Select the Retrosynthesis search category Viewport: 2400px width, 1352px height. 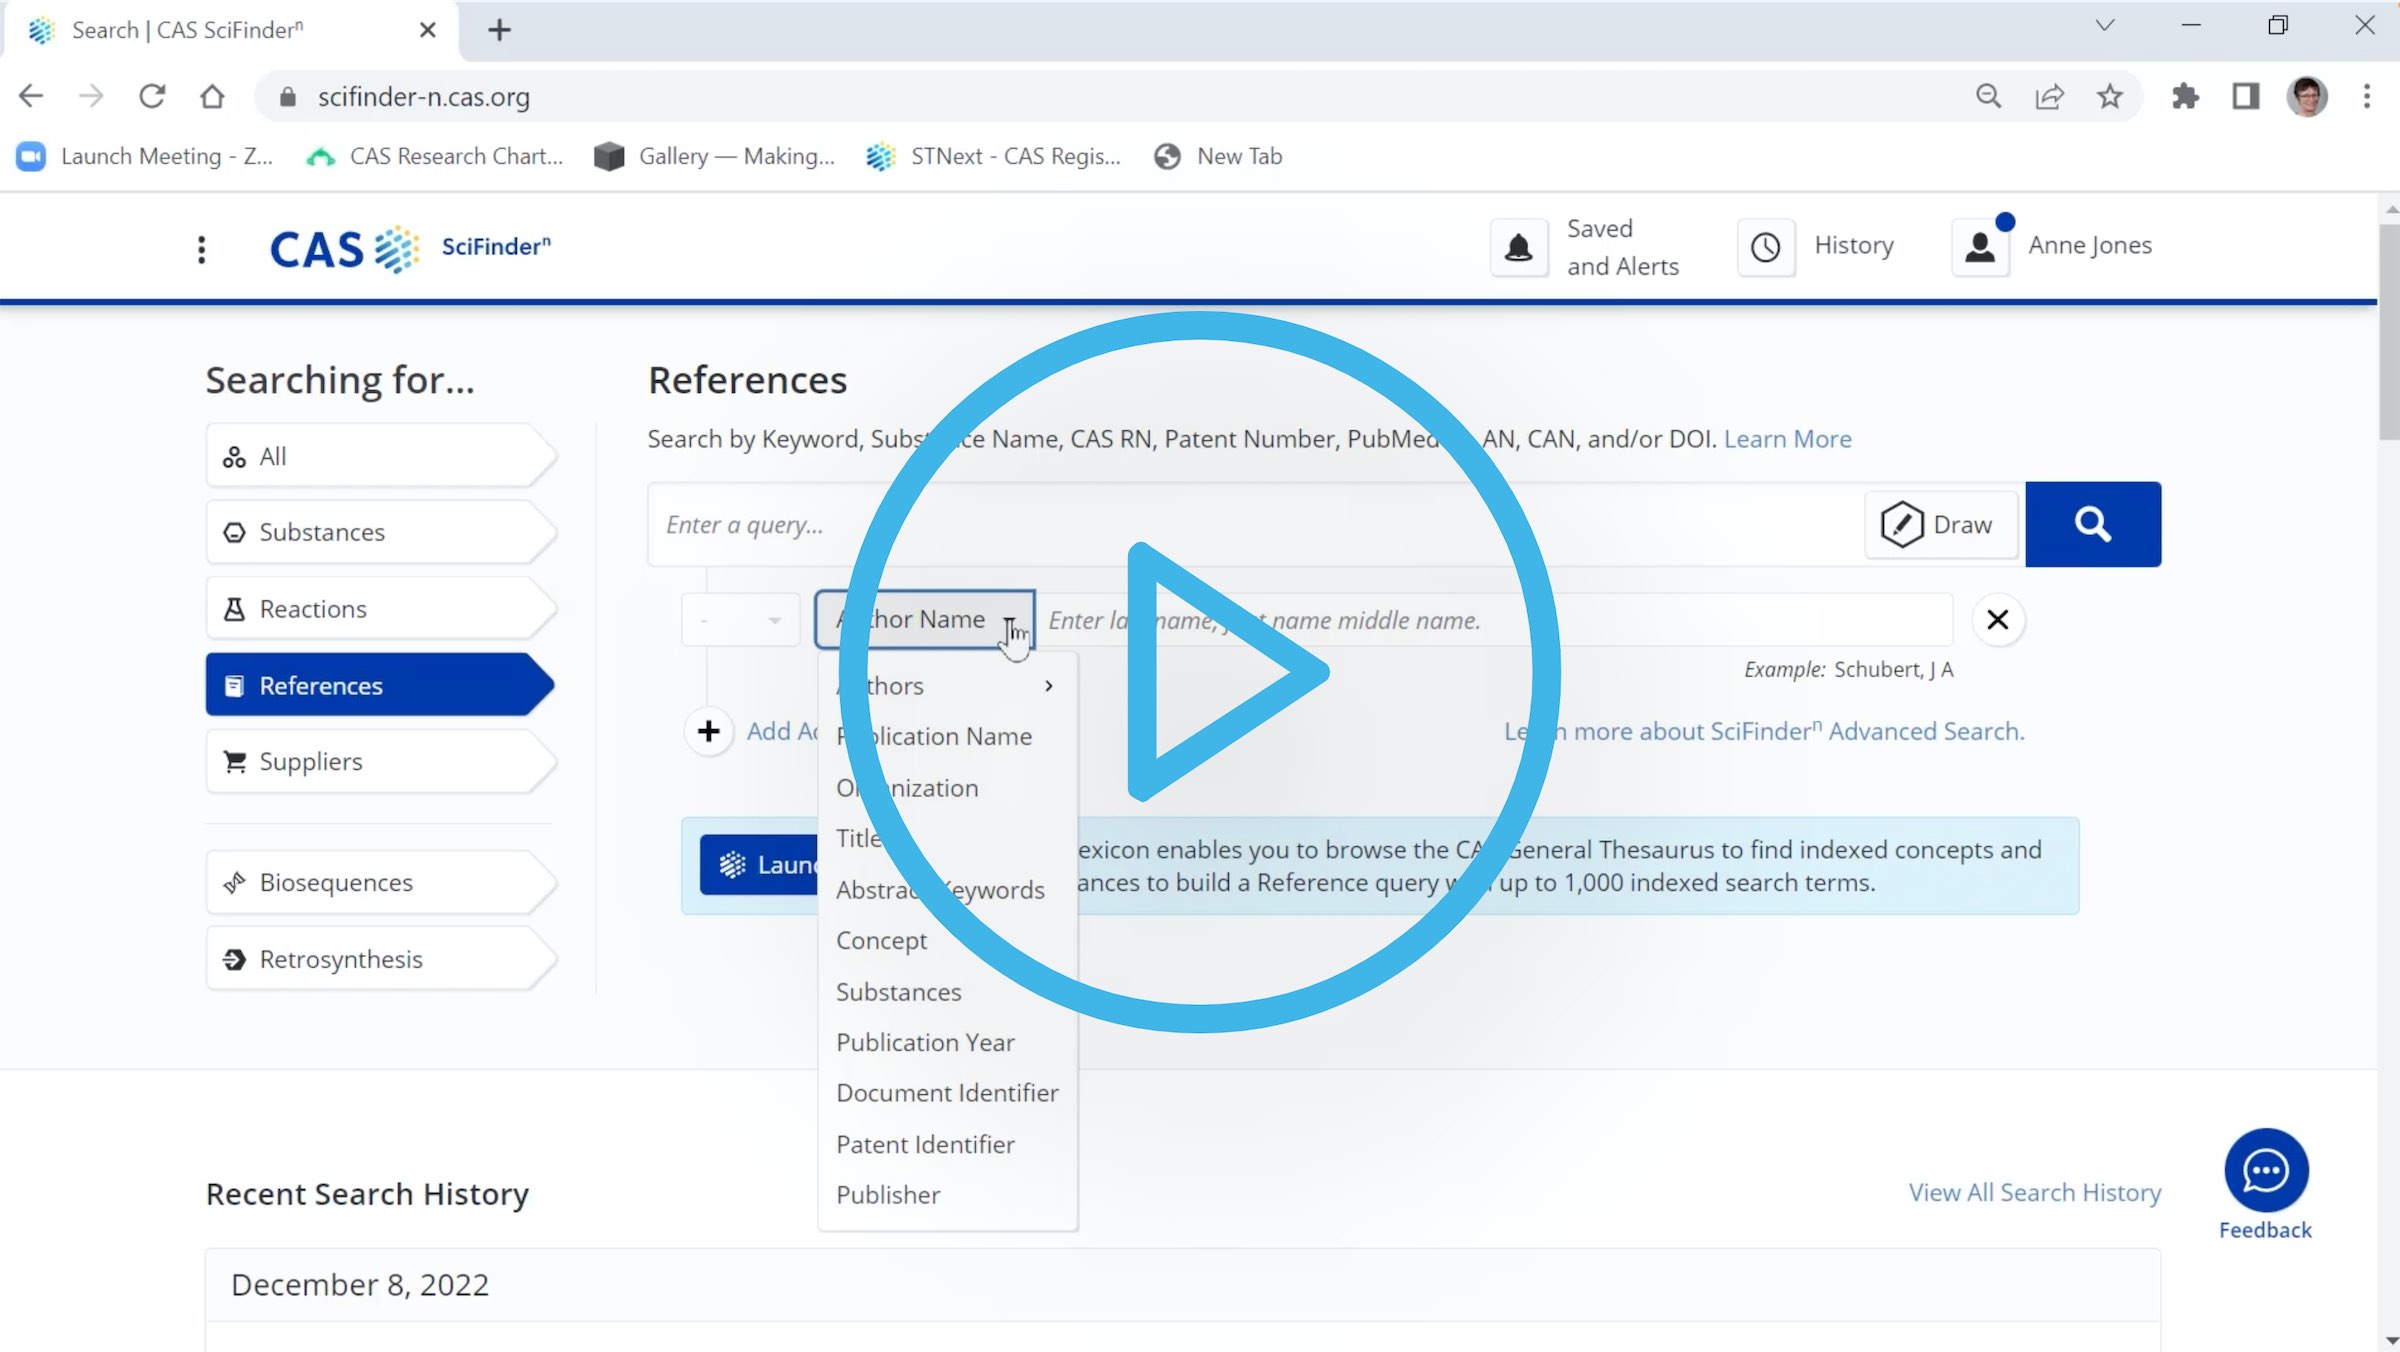click(380, 959)
